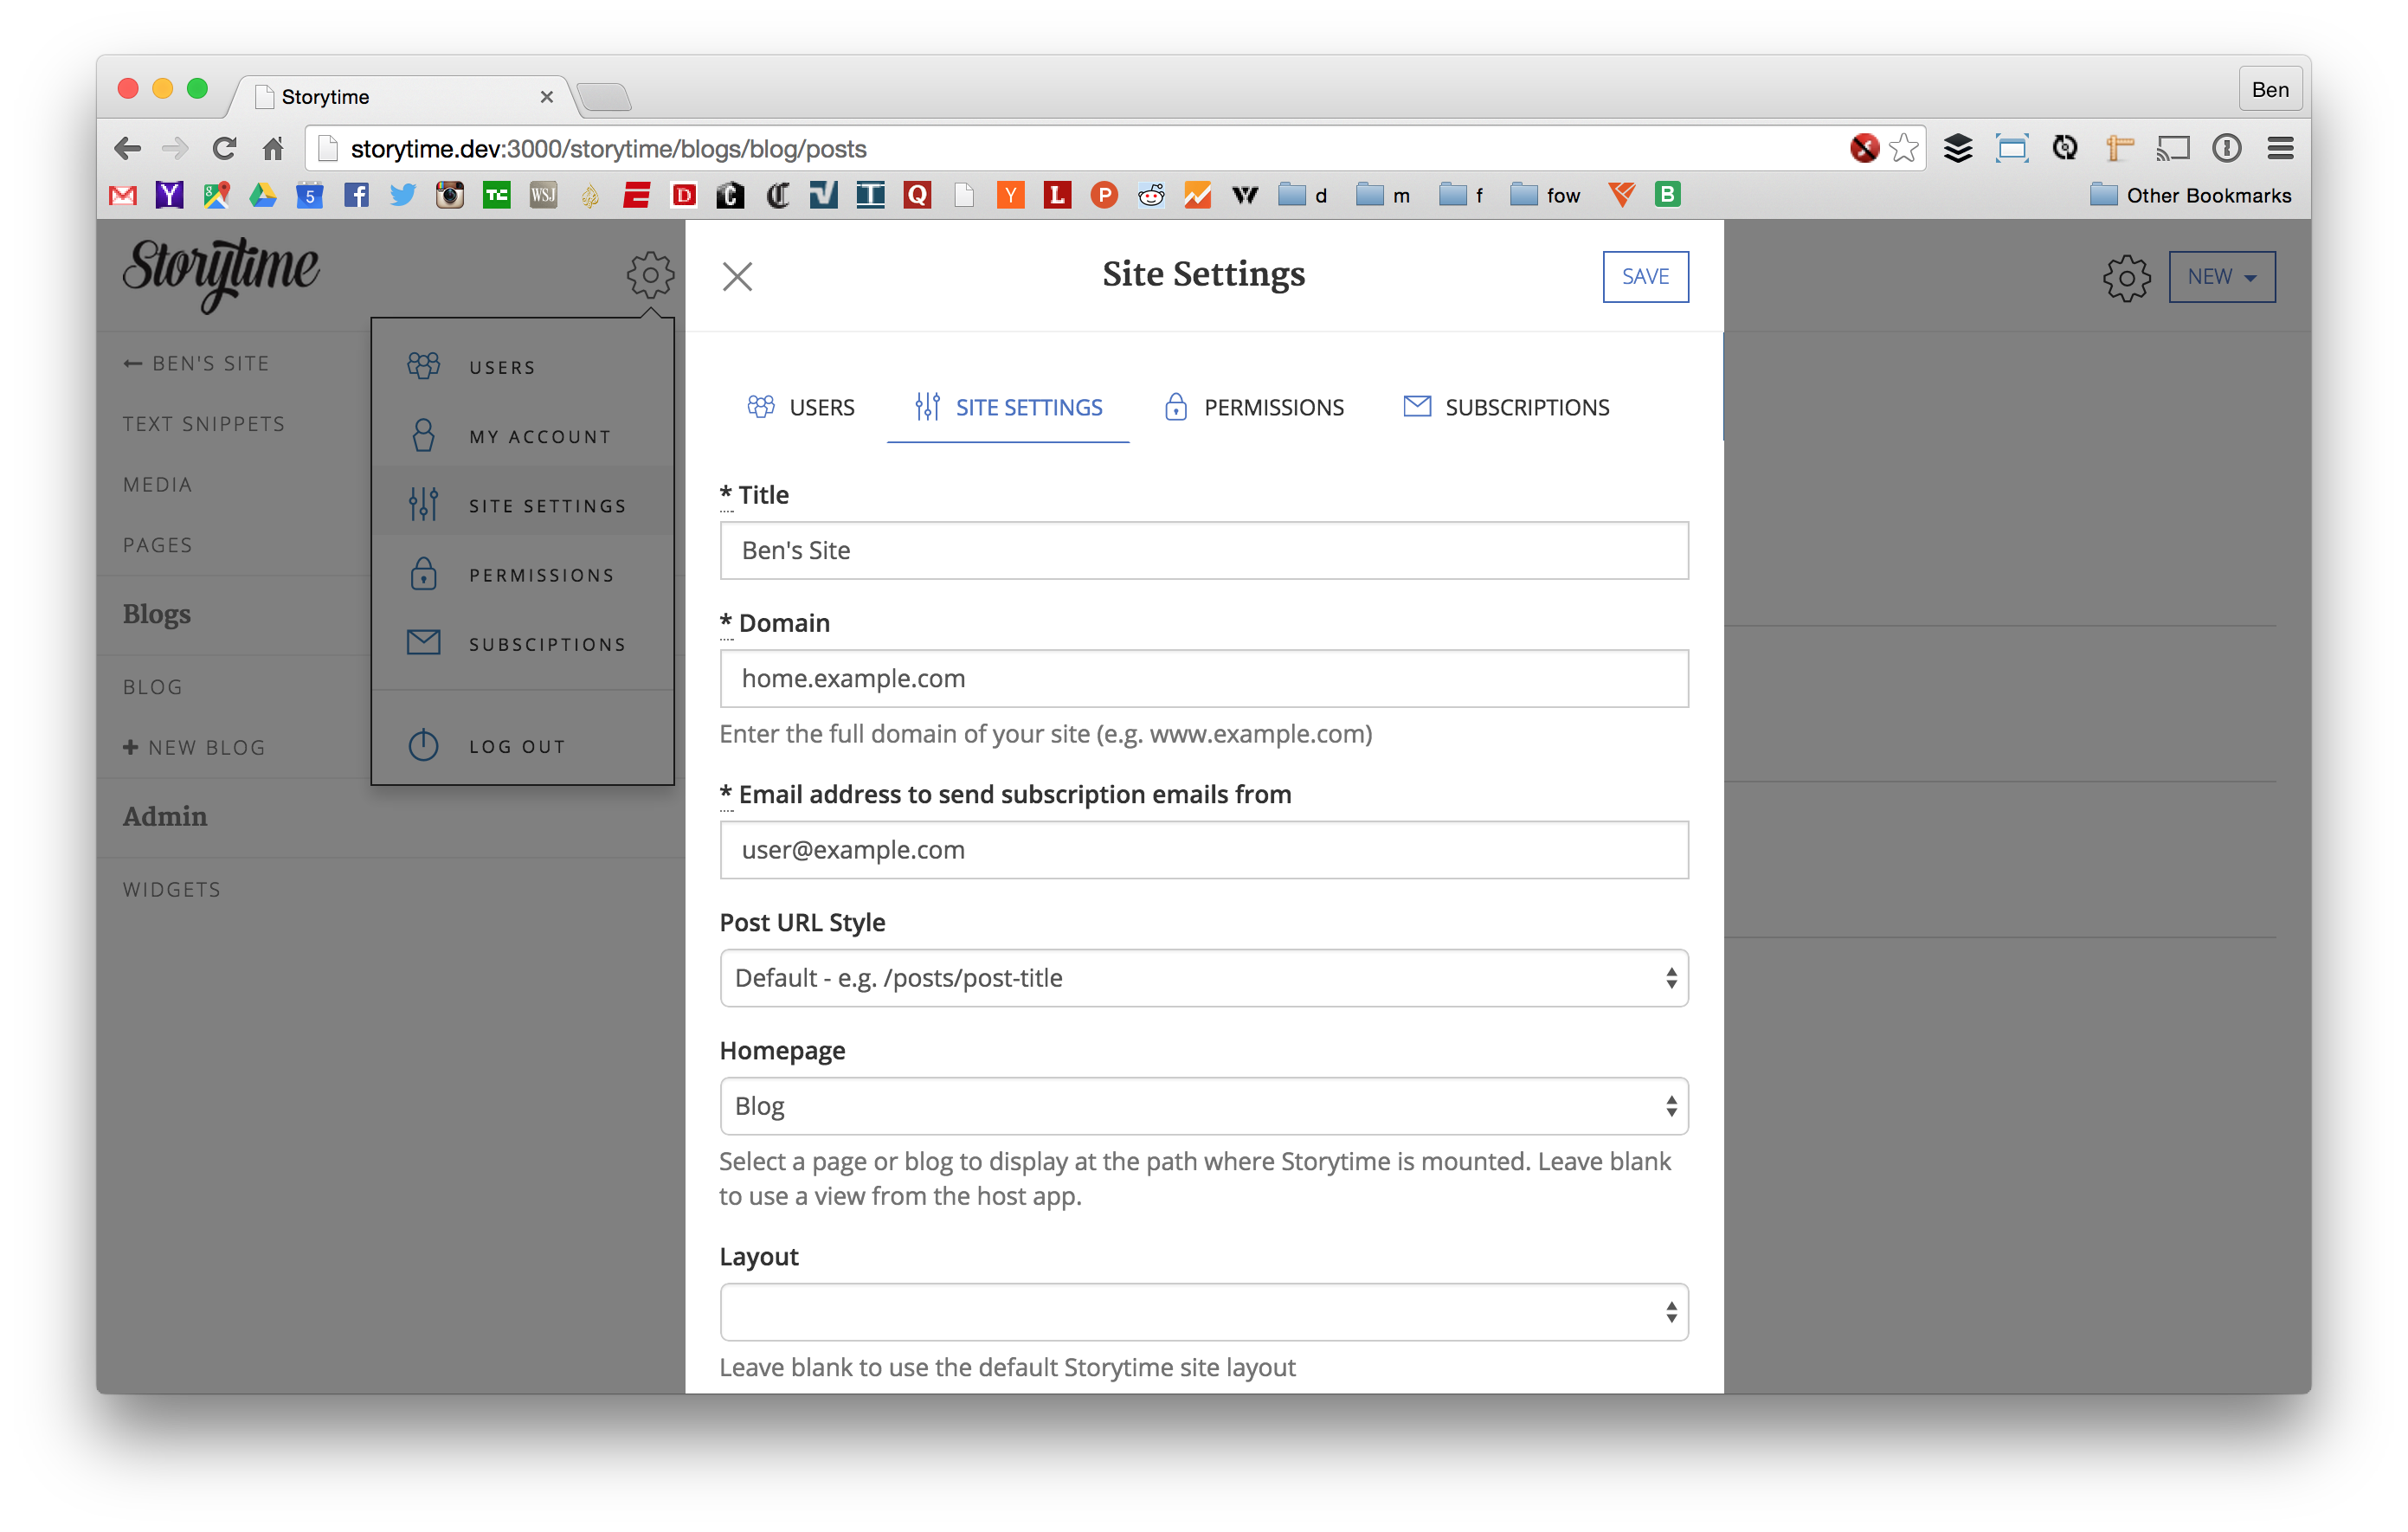Save the site settings
Image resolution: width=2408 pixels, height=1532 pixels.
[1645, 276]
